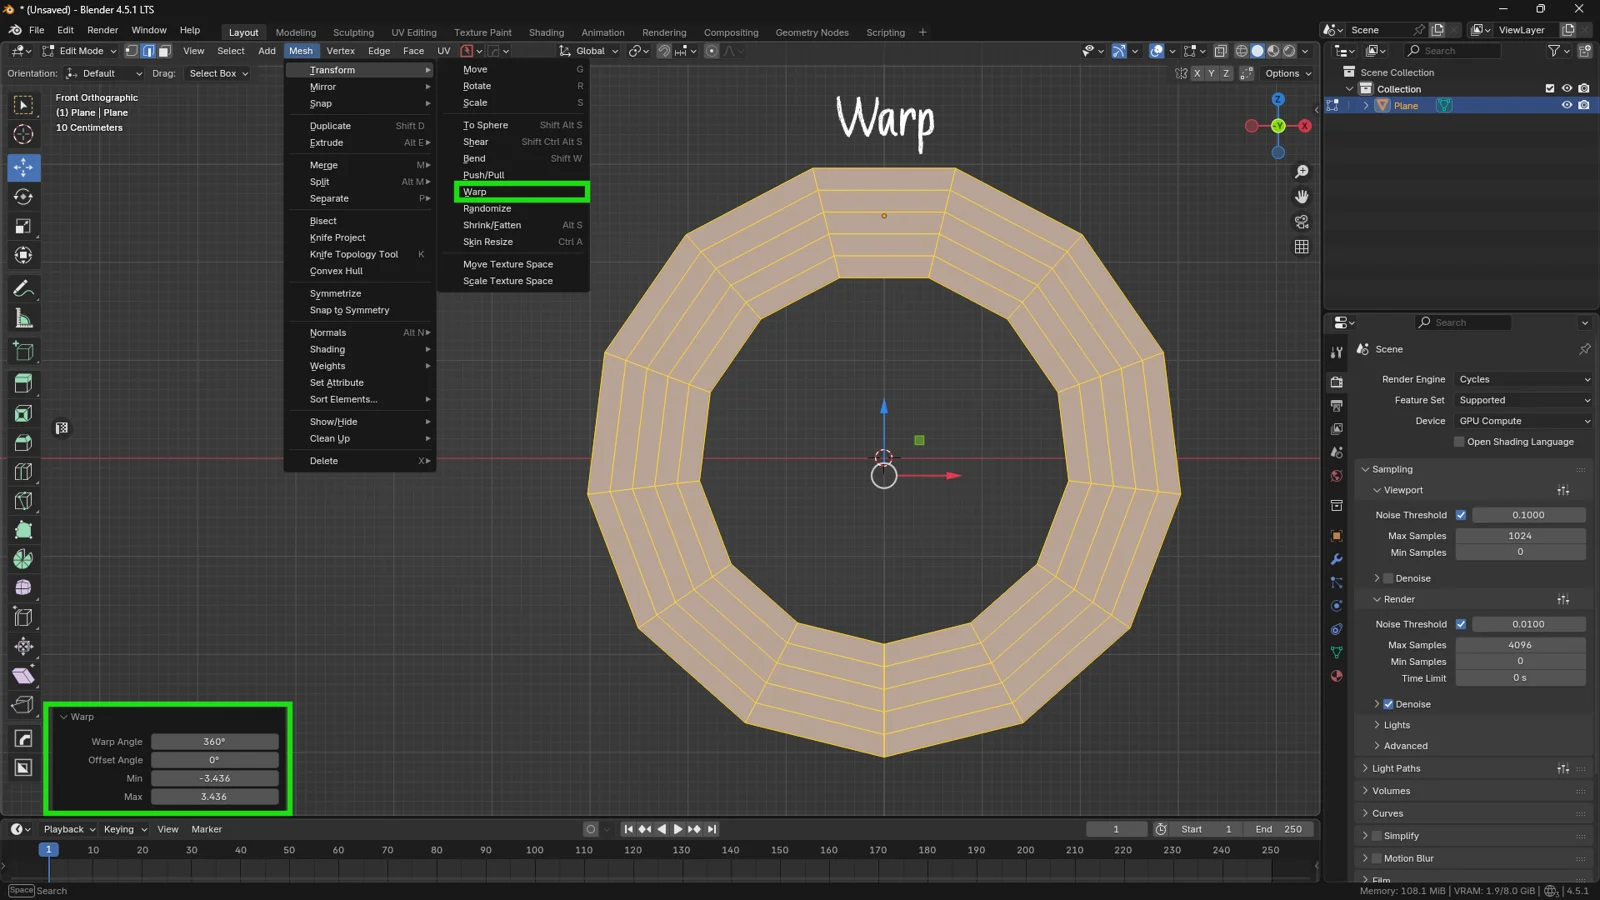This screenshot has width=1600, height=900.
Task: Select the Select Box tool icon
Action: pos(23,105)
